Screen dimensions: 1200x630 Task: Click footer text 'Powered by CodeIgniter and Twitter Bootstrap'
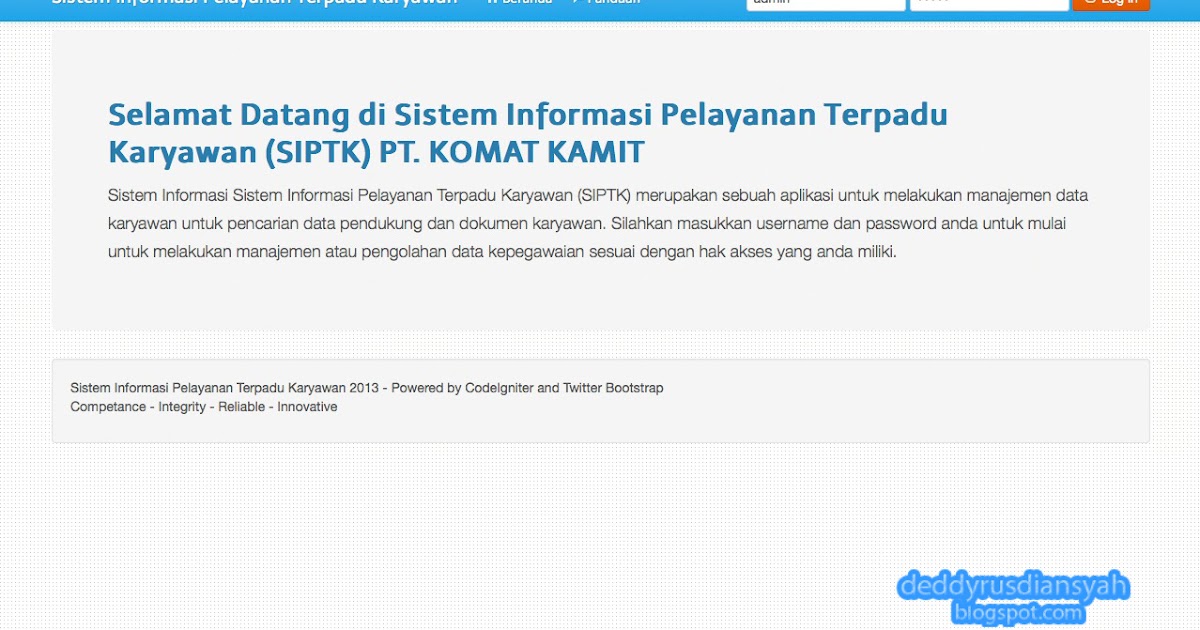(x=527, y=388)
